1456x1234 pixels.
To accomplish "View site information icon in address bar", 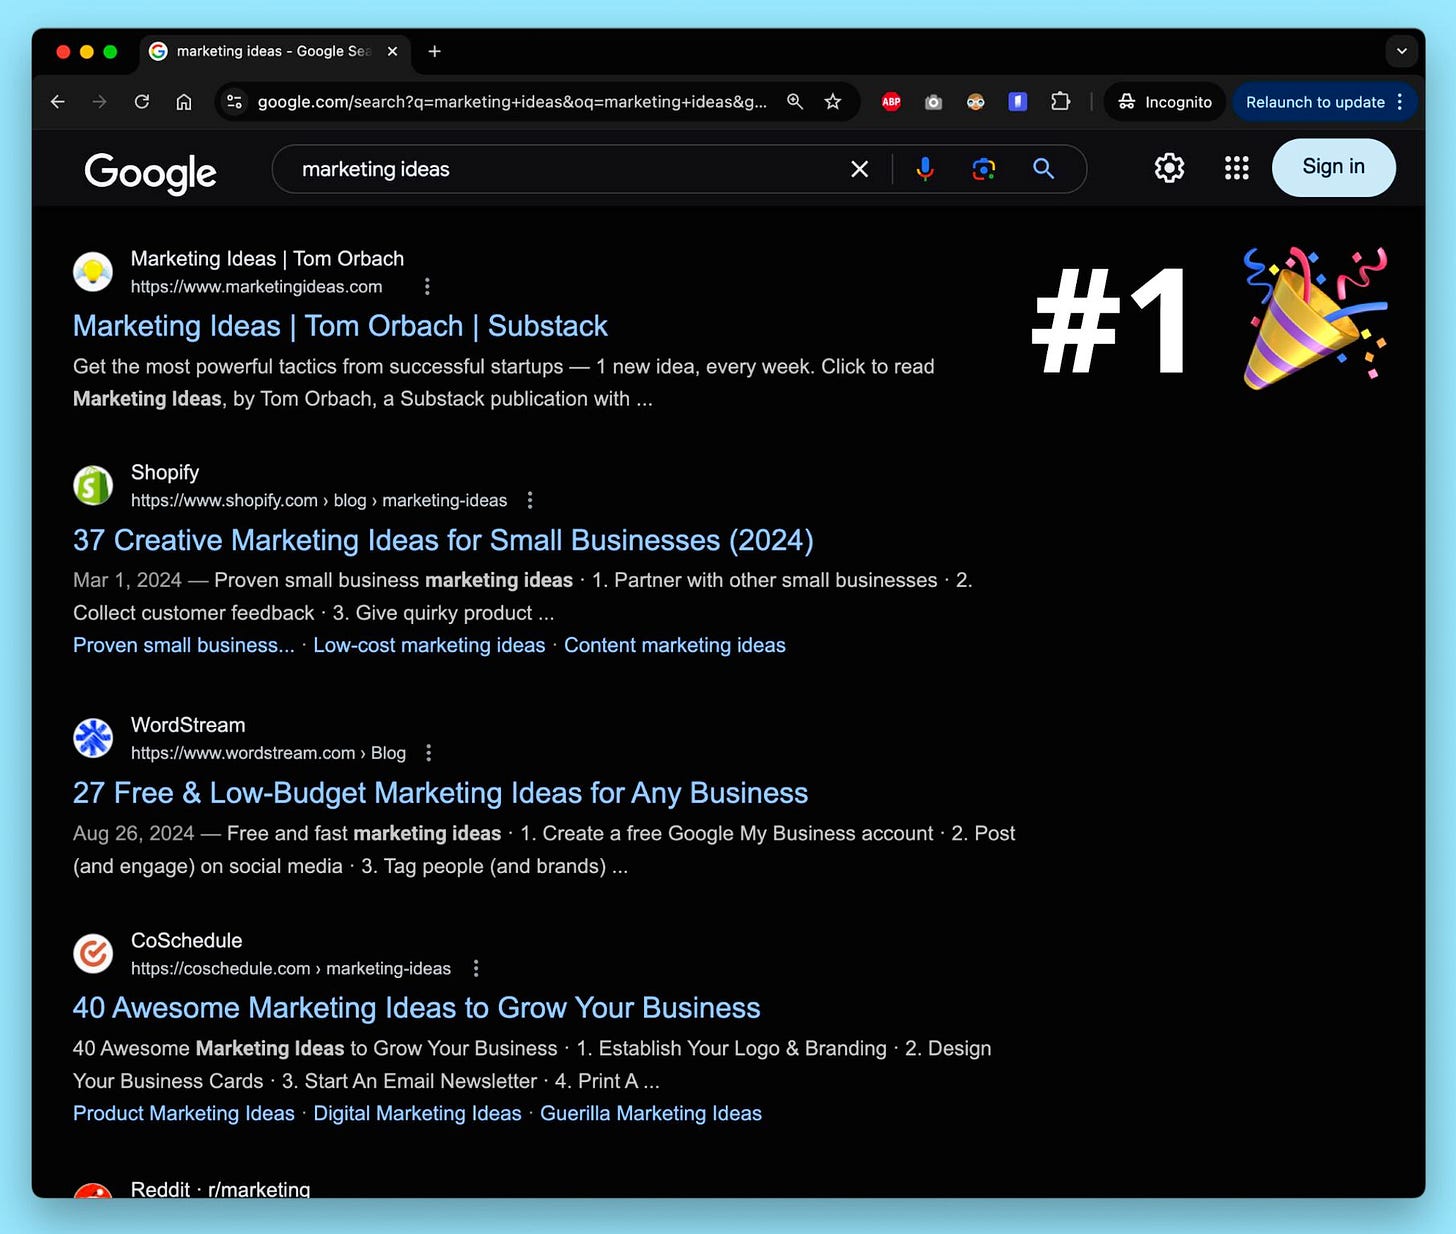I will (x=234, y=102).
